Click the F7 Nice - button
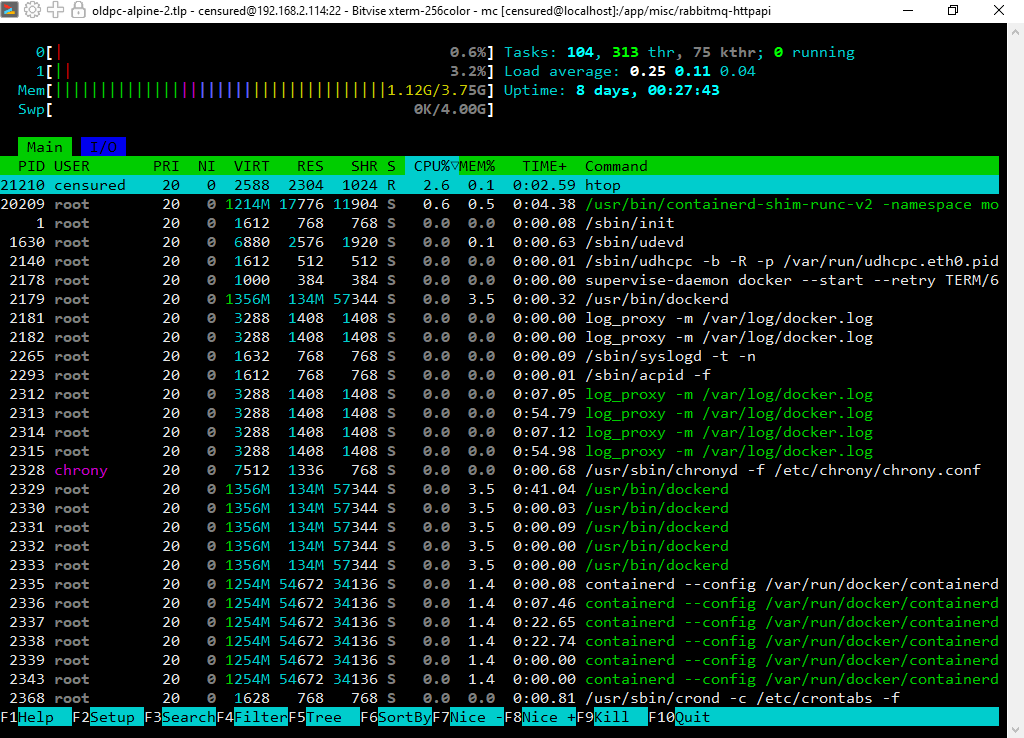Screen dimensions: 1024x738 [x=468, y=717]
